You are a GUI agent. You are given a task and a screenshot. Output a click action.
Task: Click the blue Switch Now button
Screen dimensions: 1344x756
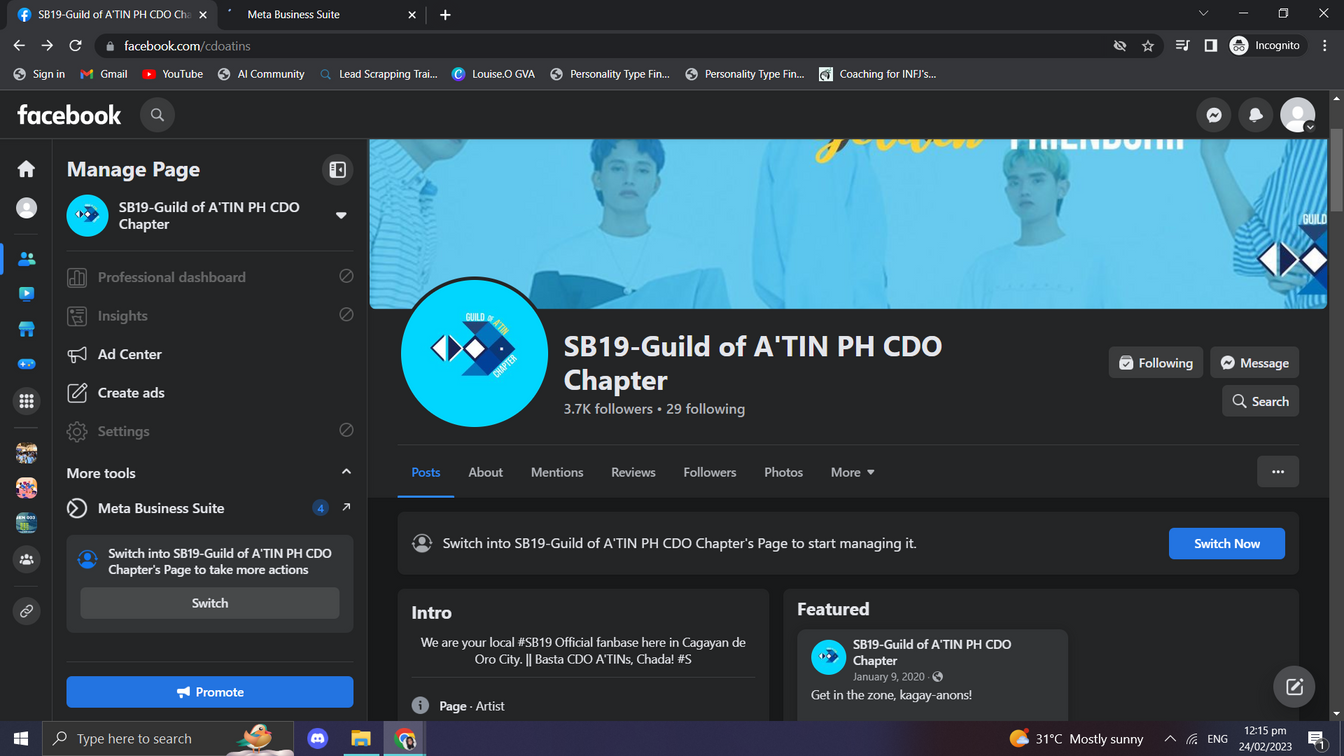1227,544
